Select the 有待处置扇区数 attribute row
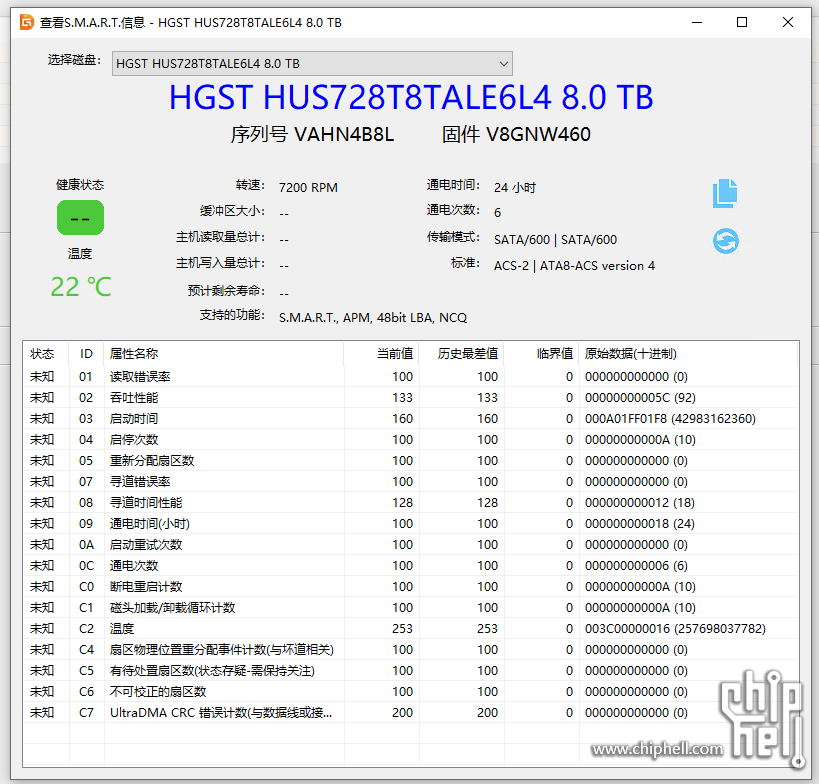 411,671
